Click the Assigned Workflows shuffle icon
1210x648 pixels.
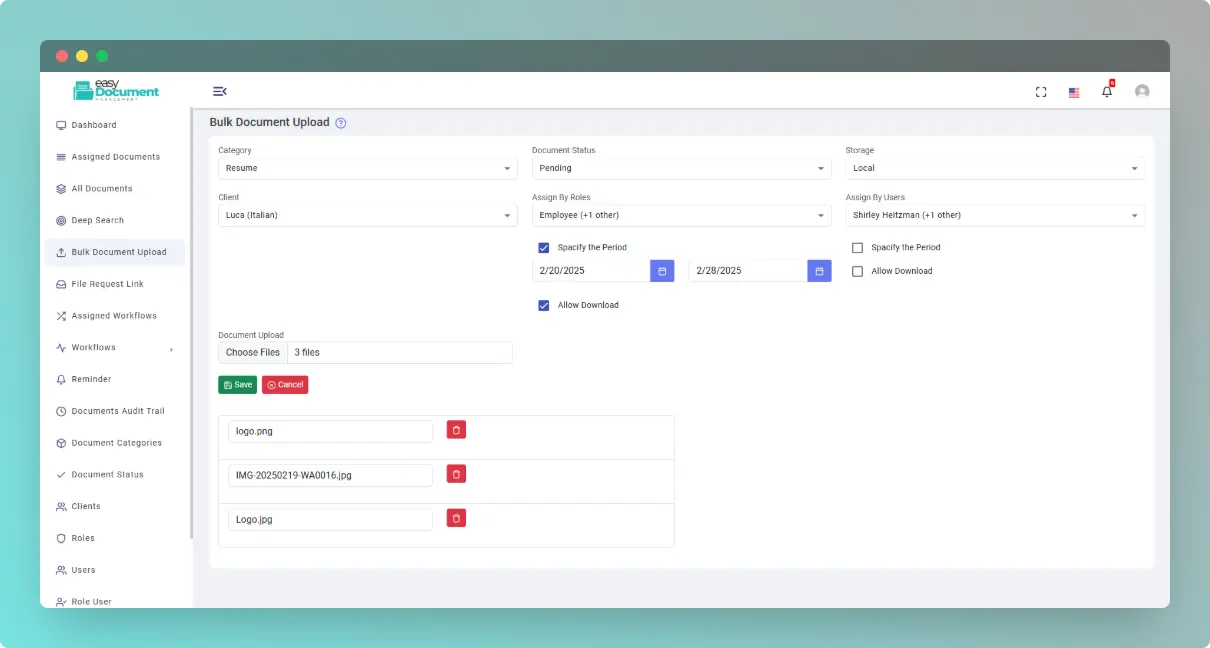click(x=61, y=316)
